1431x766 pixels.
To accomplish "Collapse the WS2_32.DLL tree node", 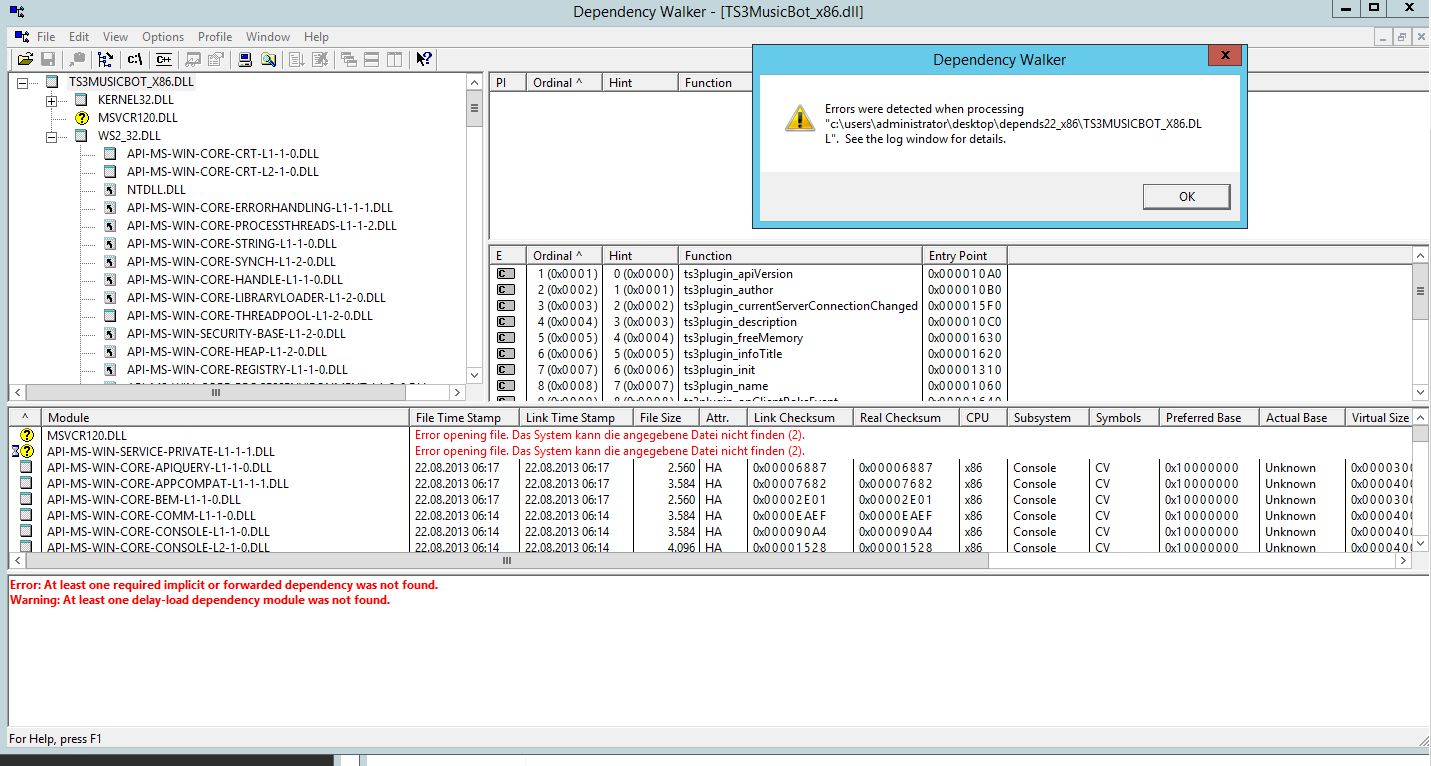I will click(52, 136).
